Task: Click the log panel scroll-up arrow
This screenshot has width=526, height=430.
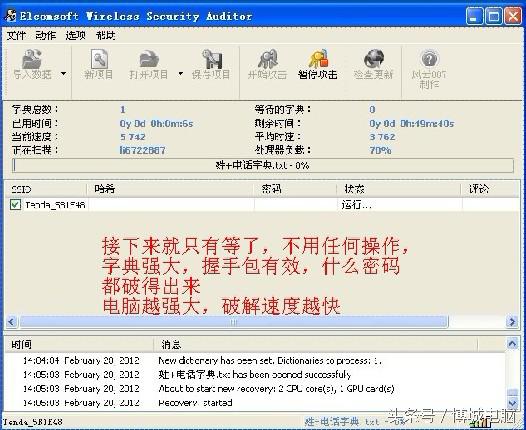Action: click(512, 343)
